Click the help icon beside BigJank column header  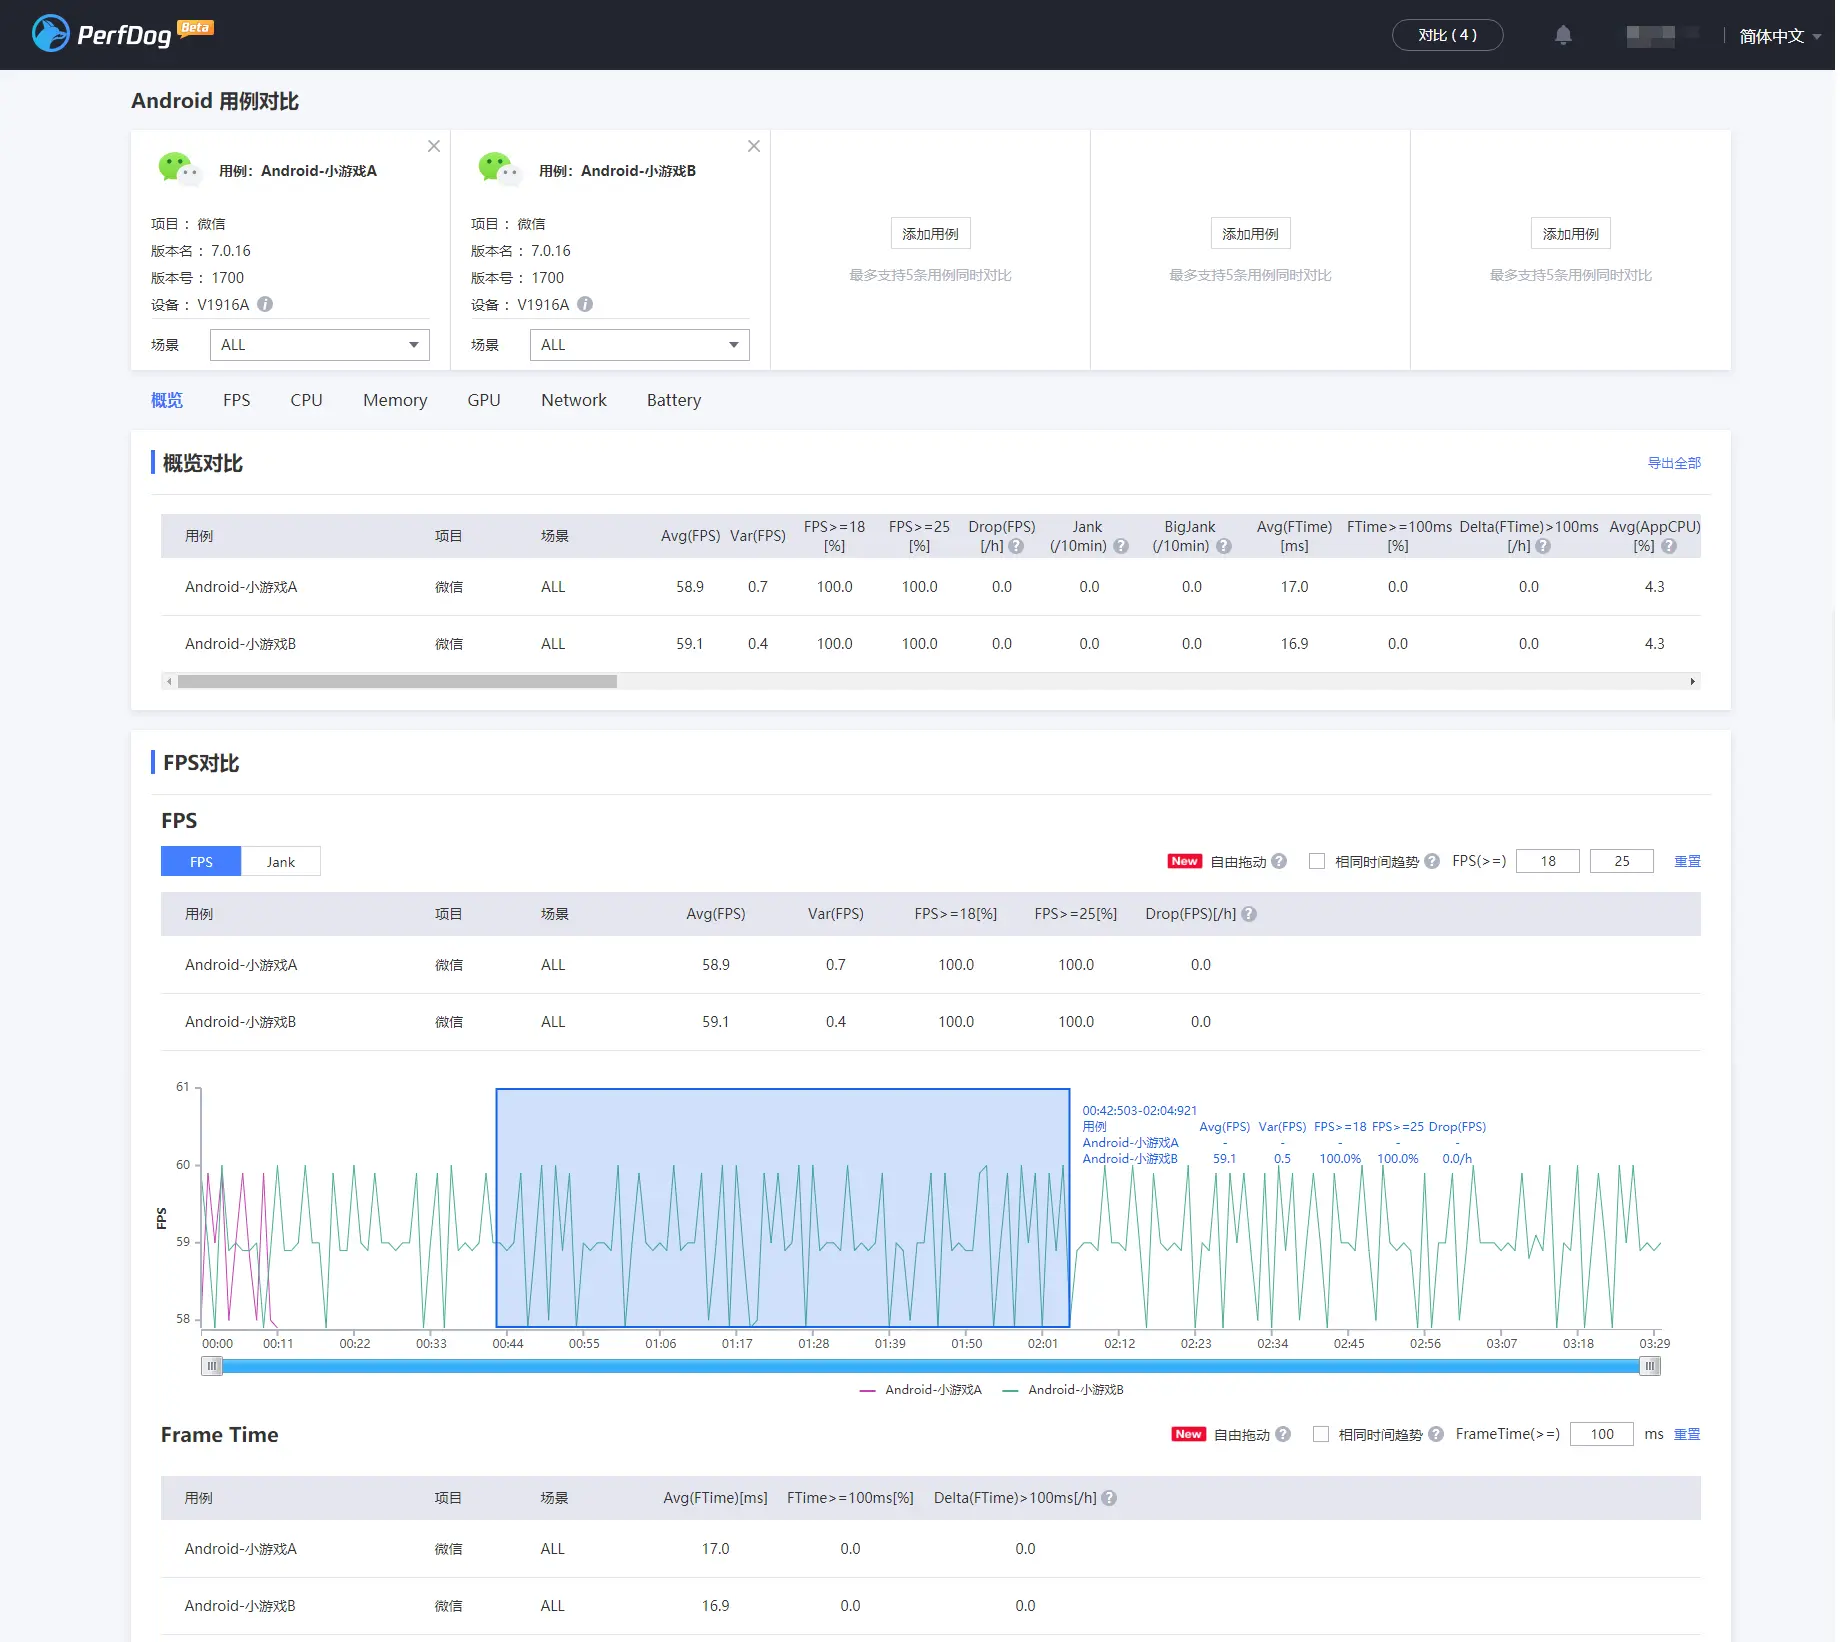pyautogui.click(x=1224, y=546)
